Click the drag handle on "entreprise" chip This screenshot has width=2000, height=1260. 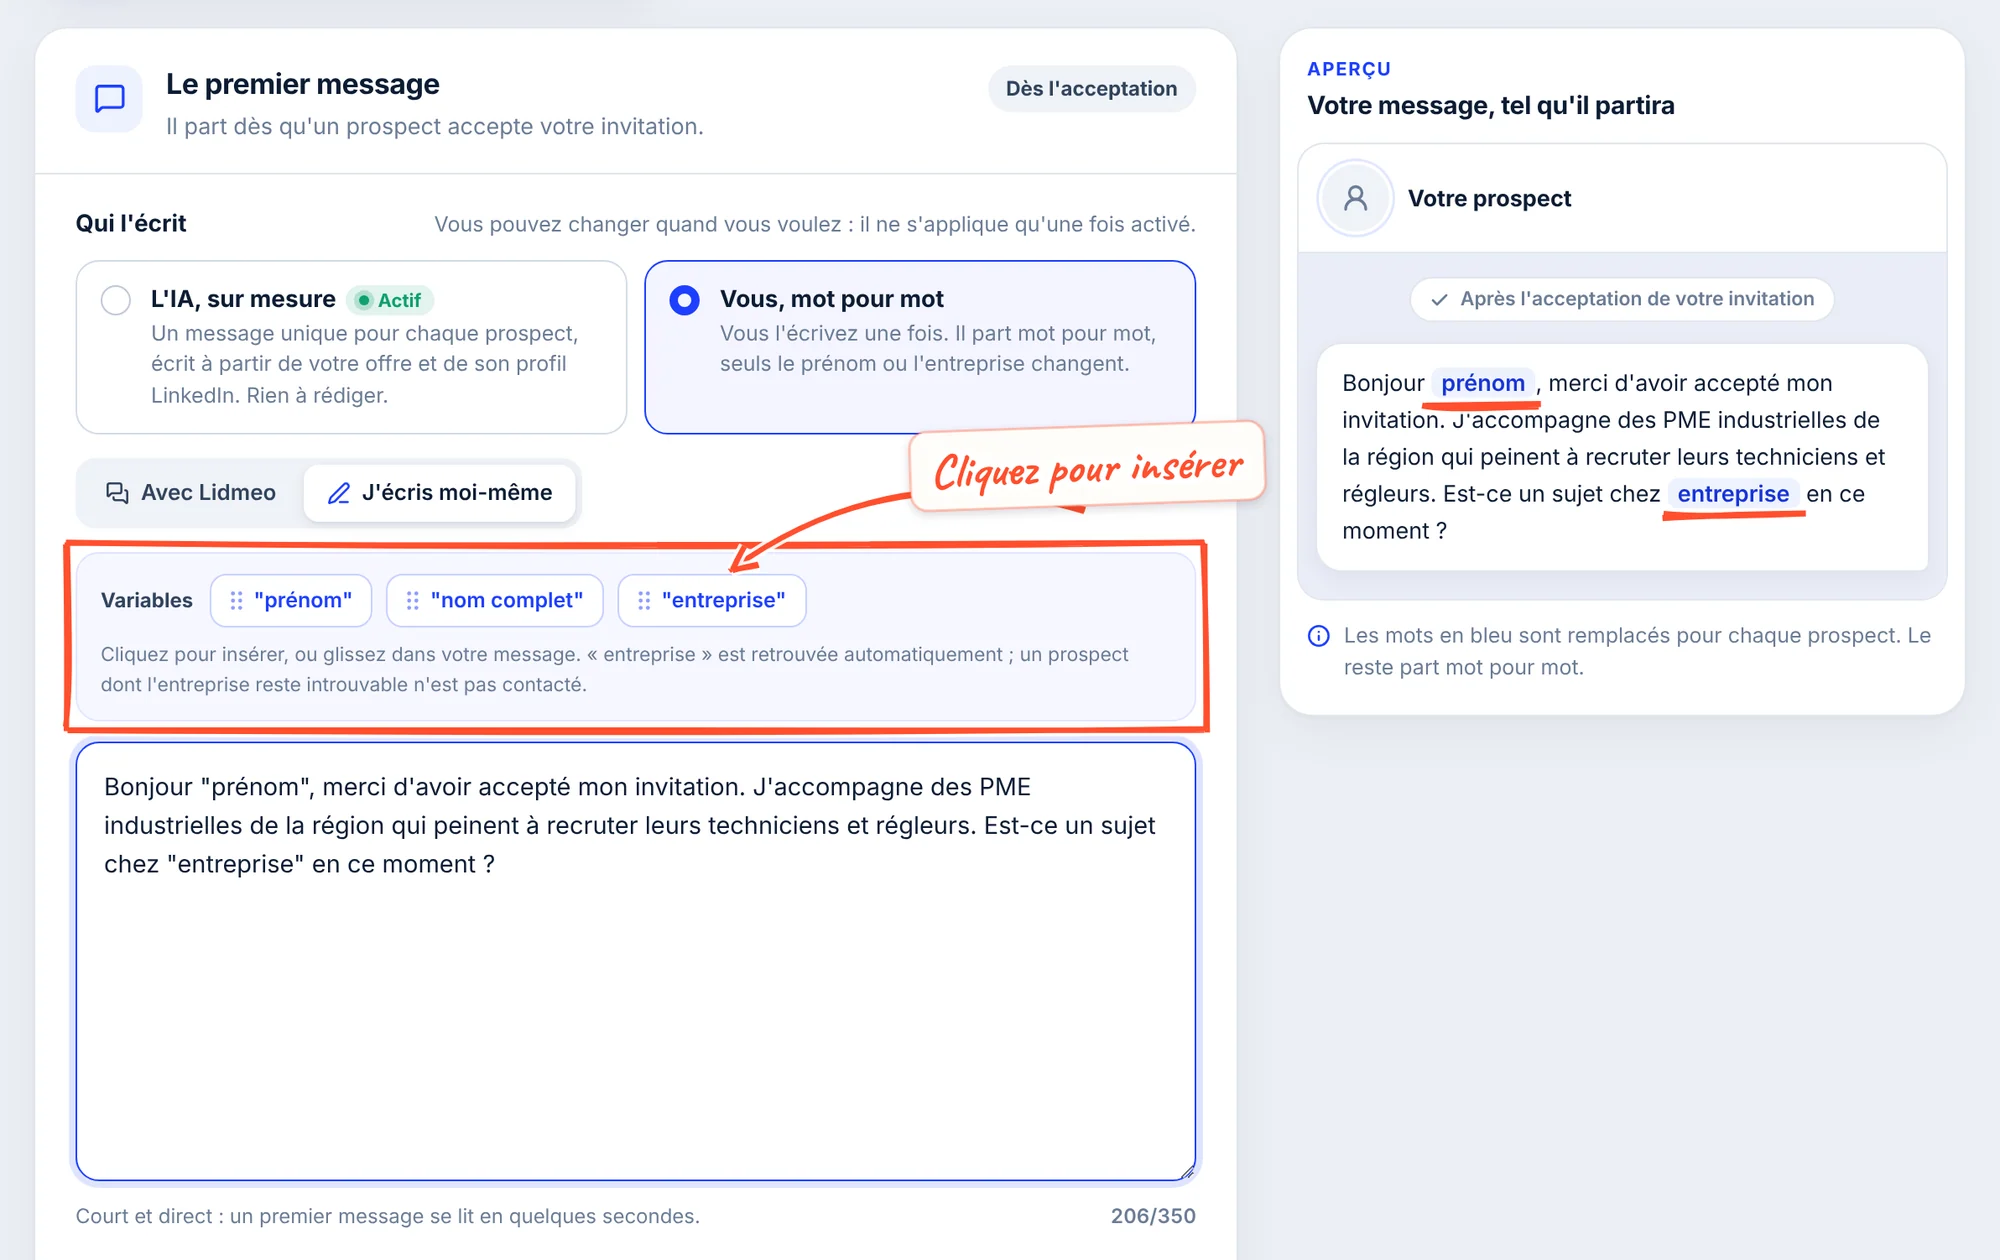click(x=645, y=600)
